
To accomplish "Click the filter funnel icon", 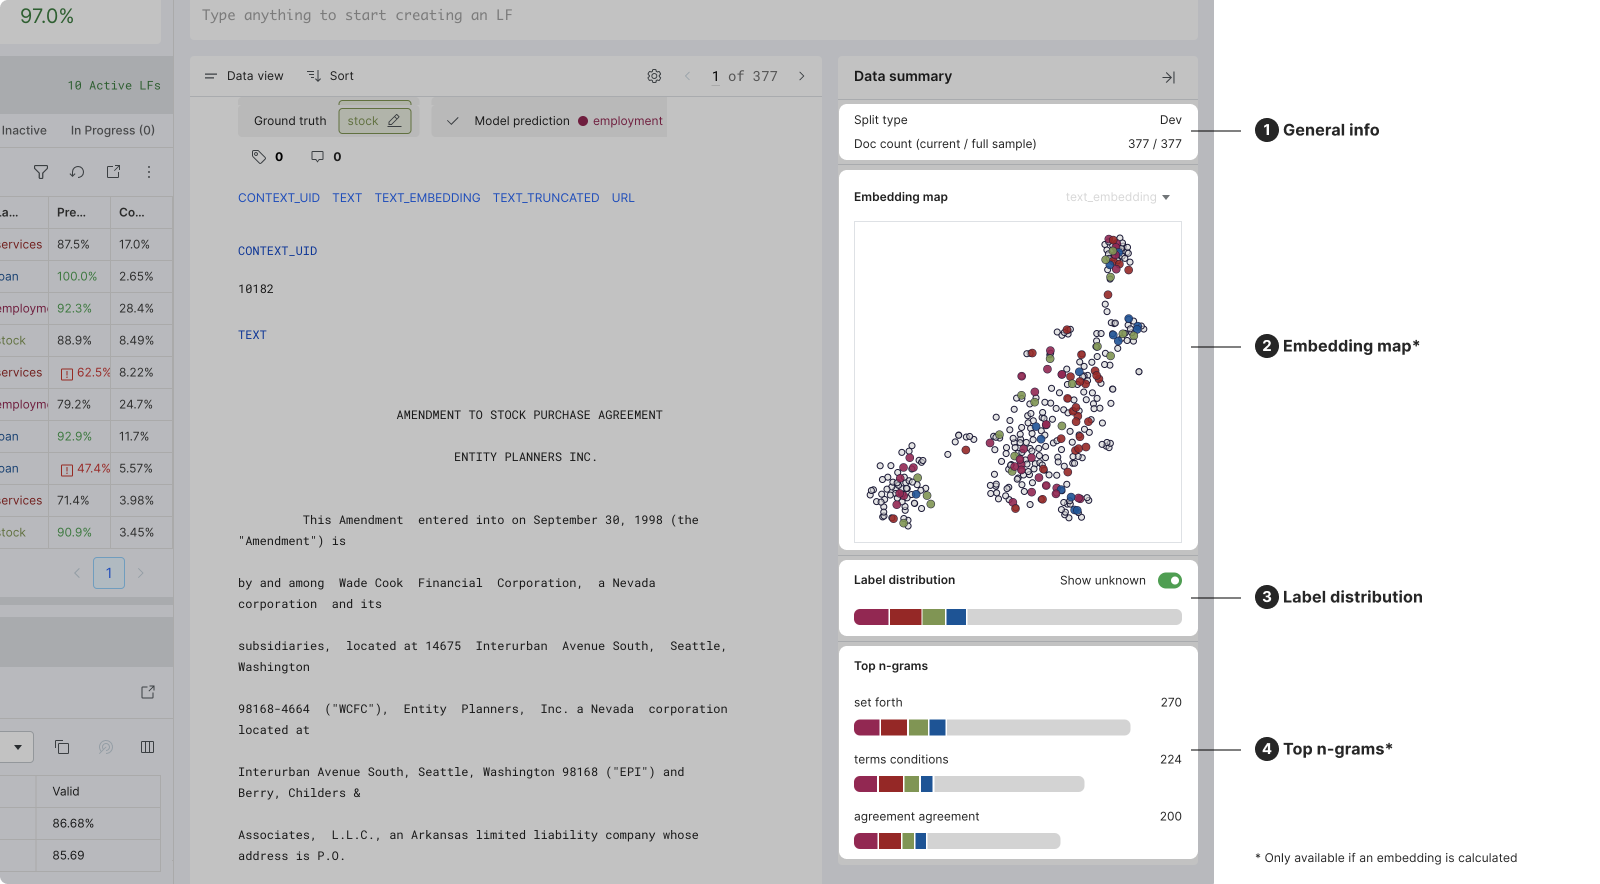I will pos(41,172).
